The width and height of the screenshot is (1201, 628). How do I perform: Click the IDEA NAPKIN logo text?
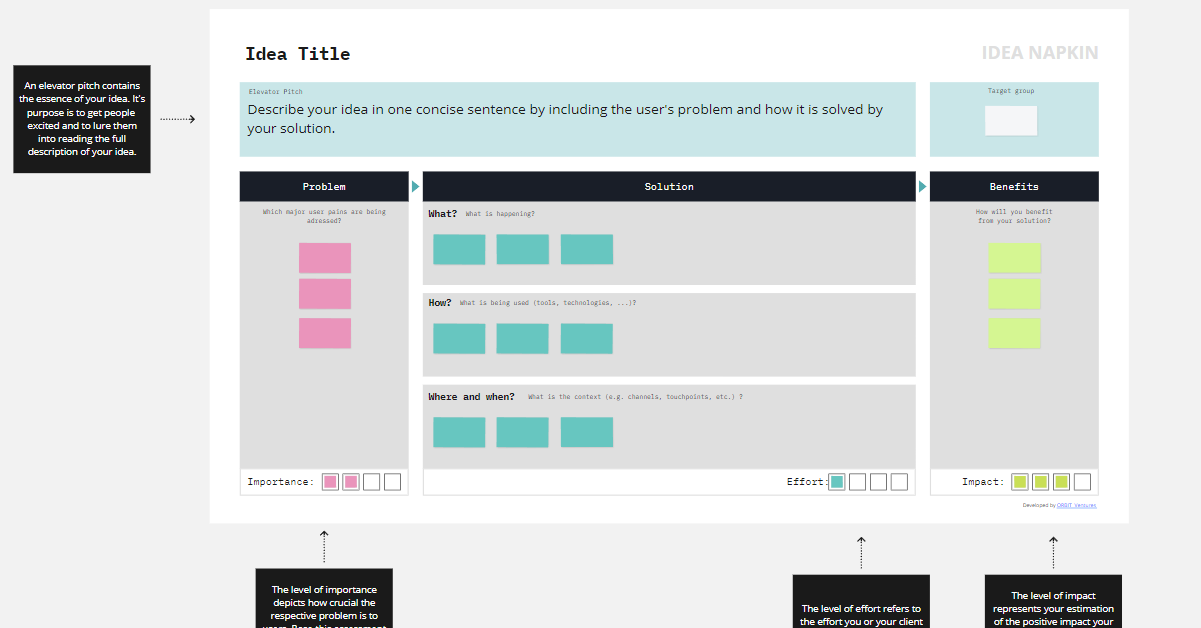tap(1040, 53)
